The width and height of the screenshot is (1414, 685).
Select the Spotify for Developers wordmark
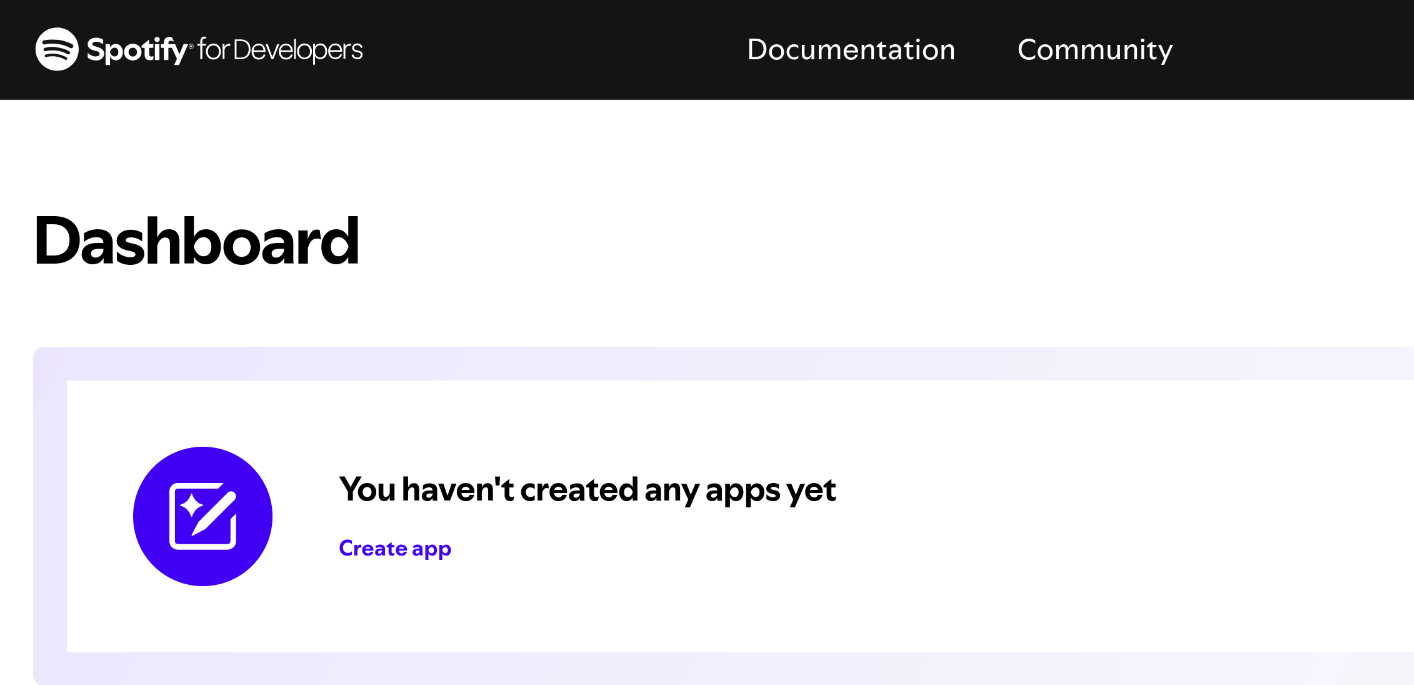pyautogui.click(x=198, y=48)
